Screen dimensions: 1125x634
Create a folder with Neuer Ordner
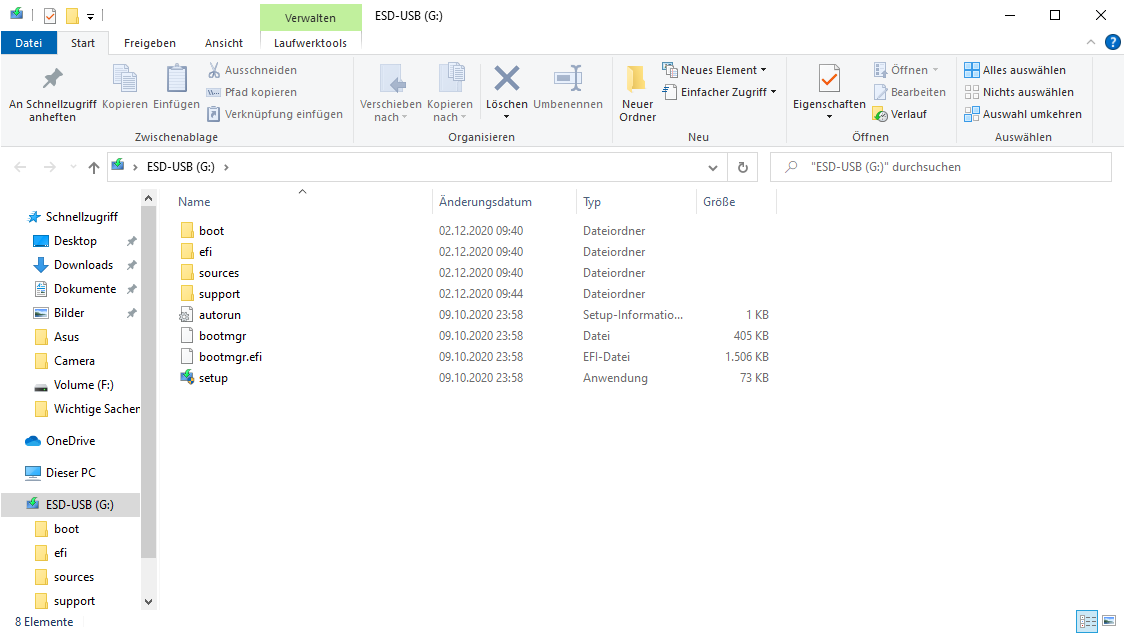637,93
